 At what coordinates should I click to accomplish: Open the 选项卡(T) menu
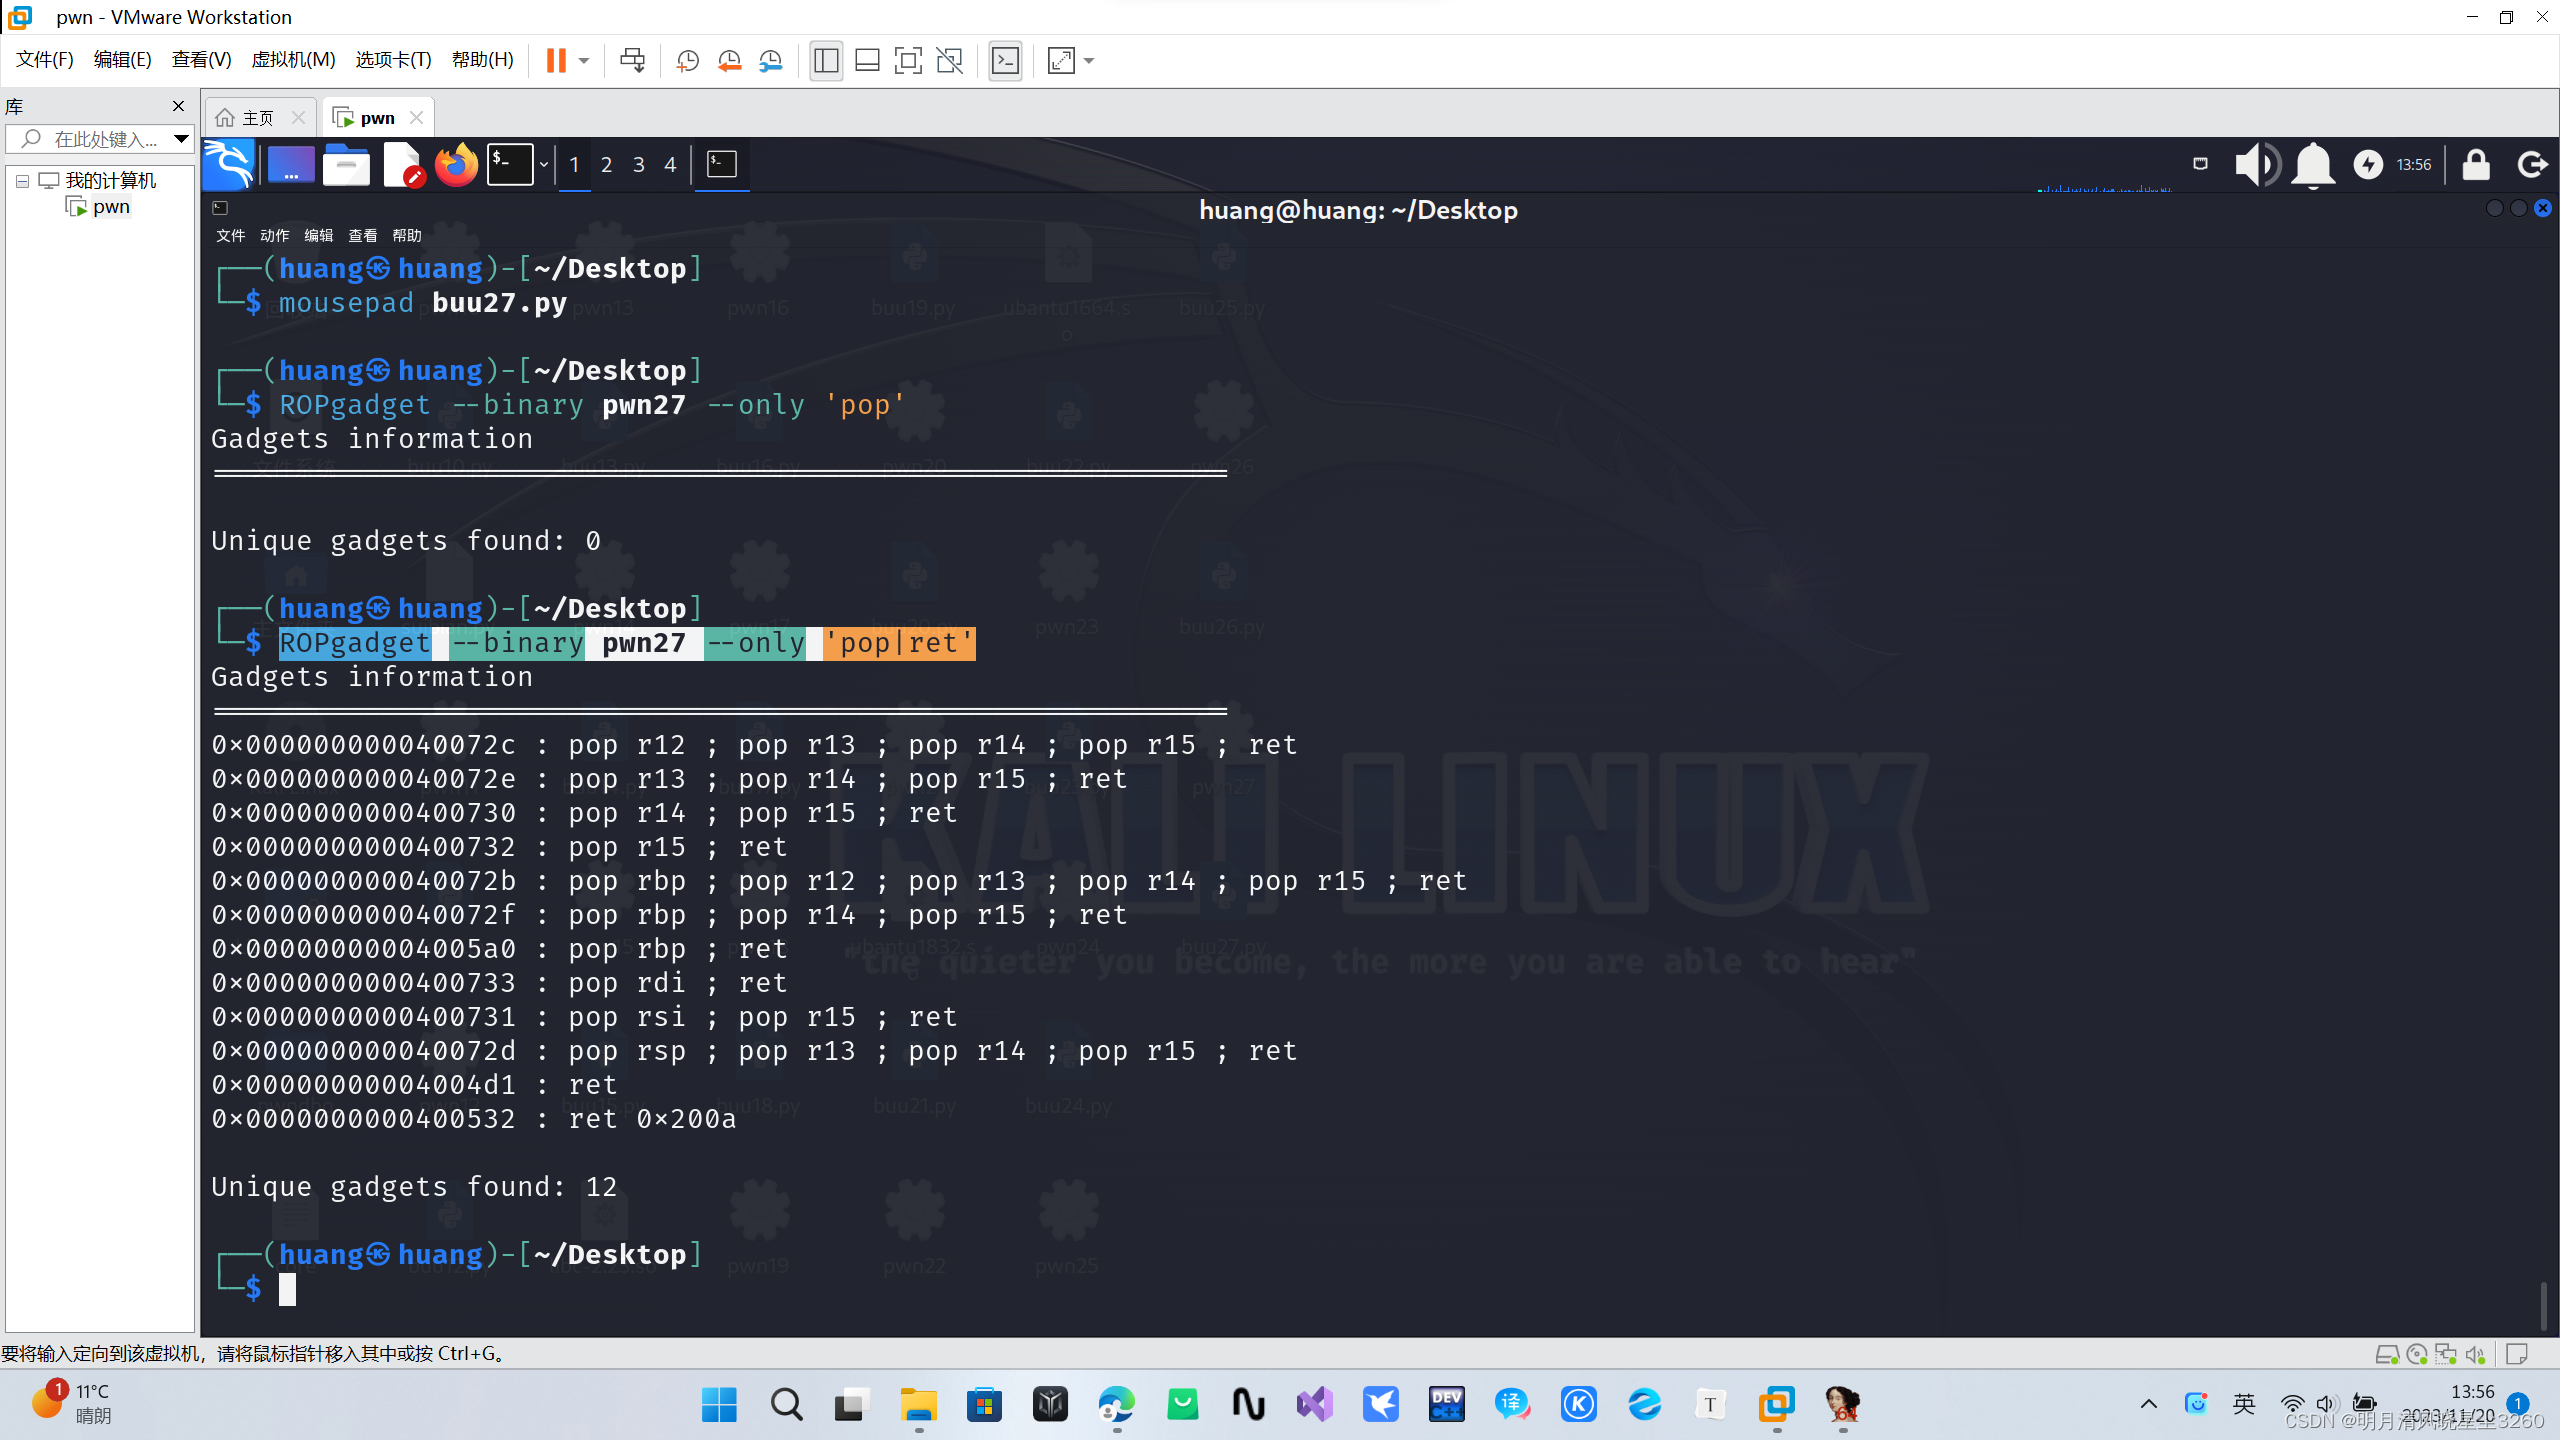pyautogui.click(x=393, y=60)
